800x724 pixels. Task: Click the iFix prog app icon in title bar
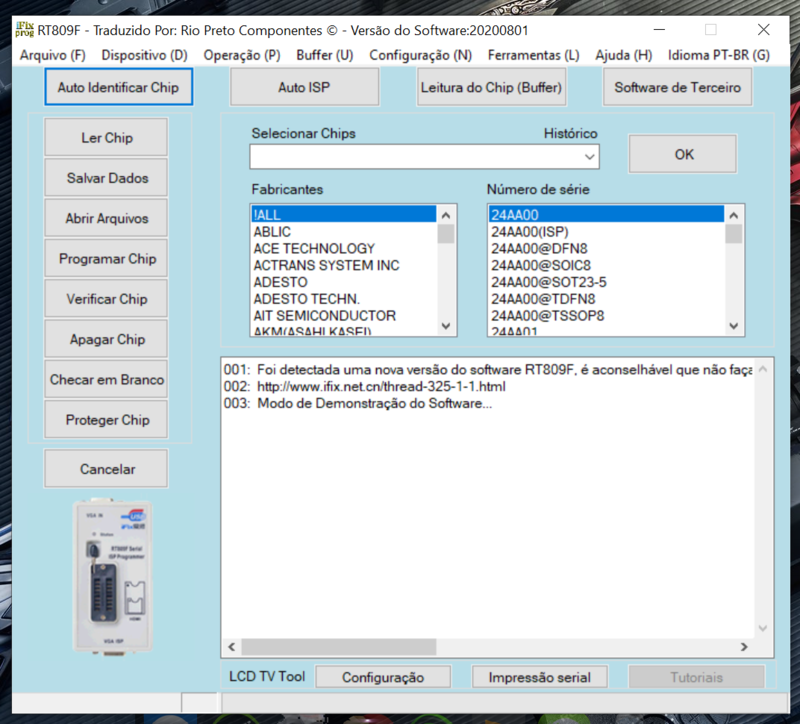(24, 29)
